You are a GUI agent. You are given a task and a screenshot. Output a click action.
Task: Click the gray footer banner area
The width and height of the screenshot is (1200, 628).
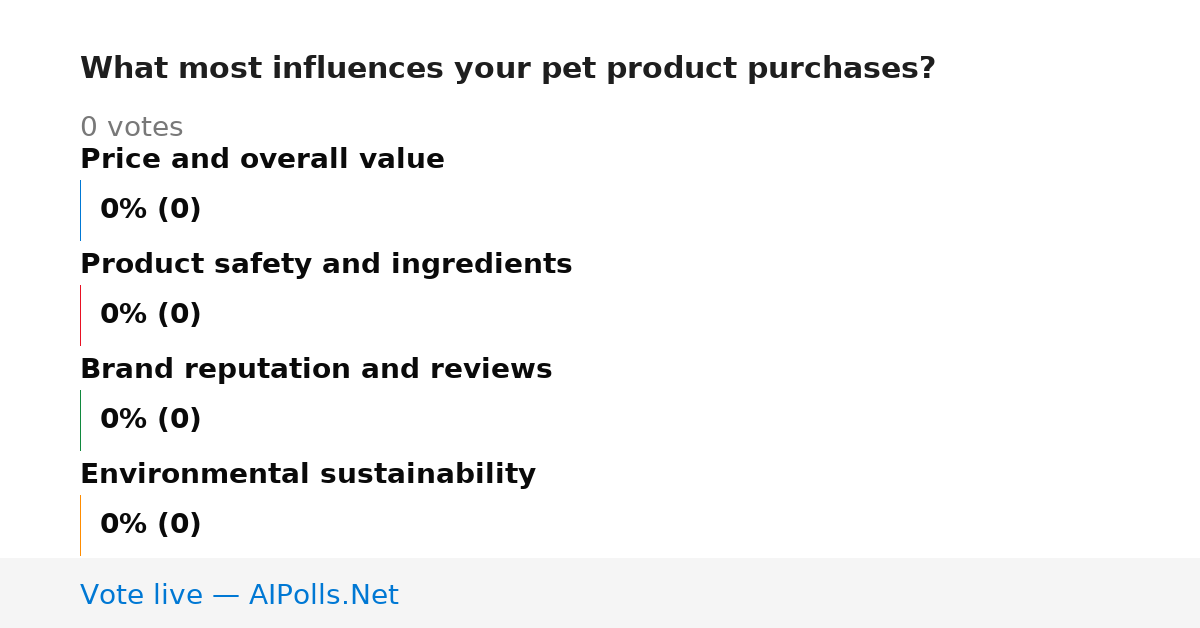600,593
